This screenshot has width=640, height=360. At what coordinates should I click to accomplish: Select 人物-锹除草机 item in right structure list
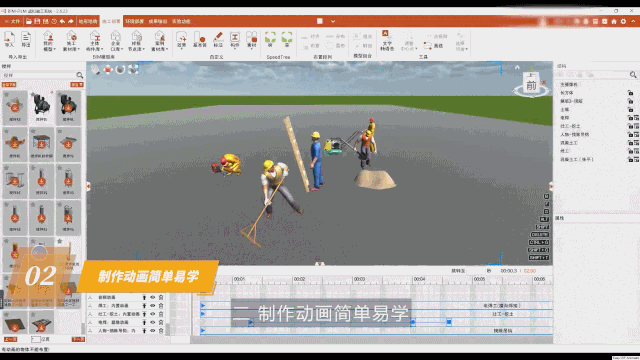click(574, 134)
